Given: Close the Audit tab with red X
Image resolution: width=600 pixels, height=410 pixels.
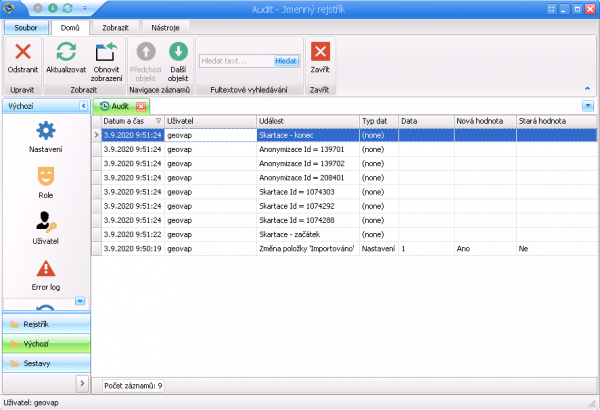Looking at the screenshot, I should tap(141, 106).
